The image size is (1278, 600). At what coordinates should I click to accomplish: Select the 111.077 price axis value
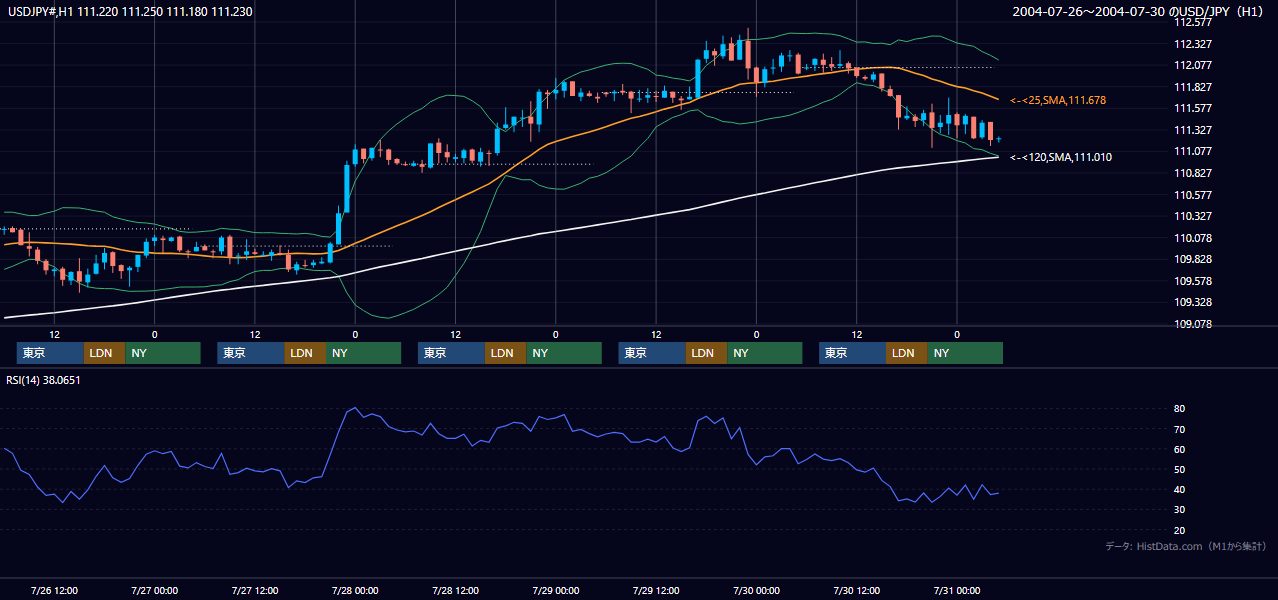click(1192, 151)
